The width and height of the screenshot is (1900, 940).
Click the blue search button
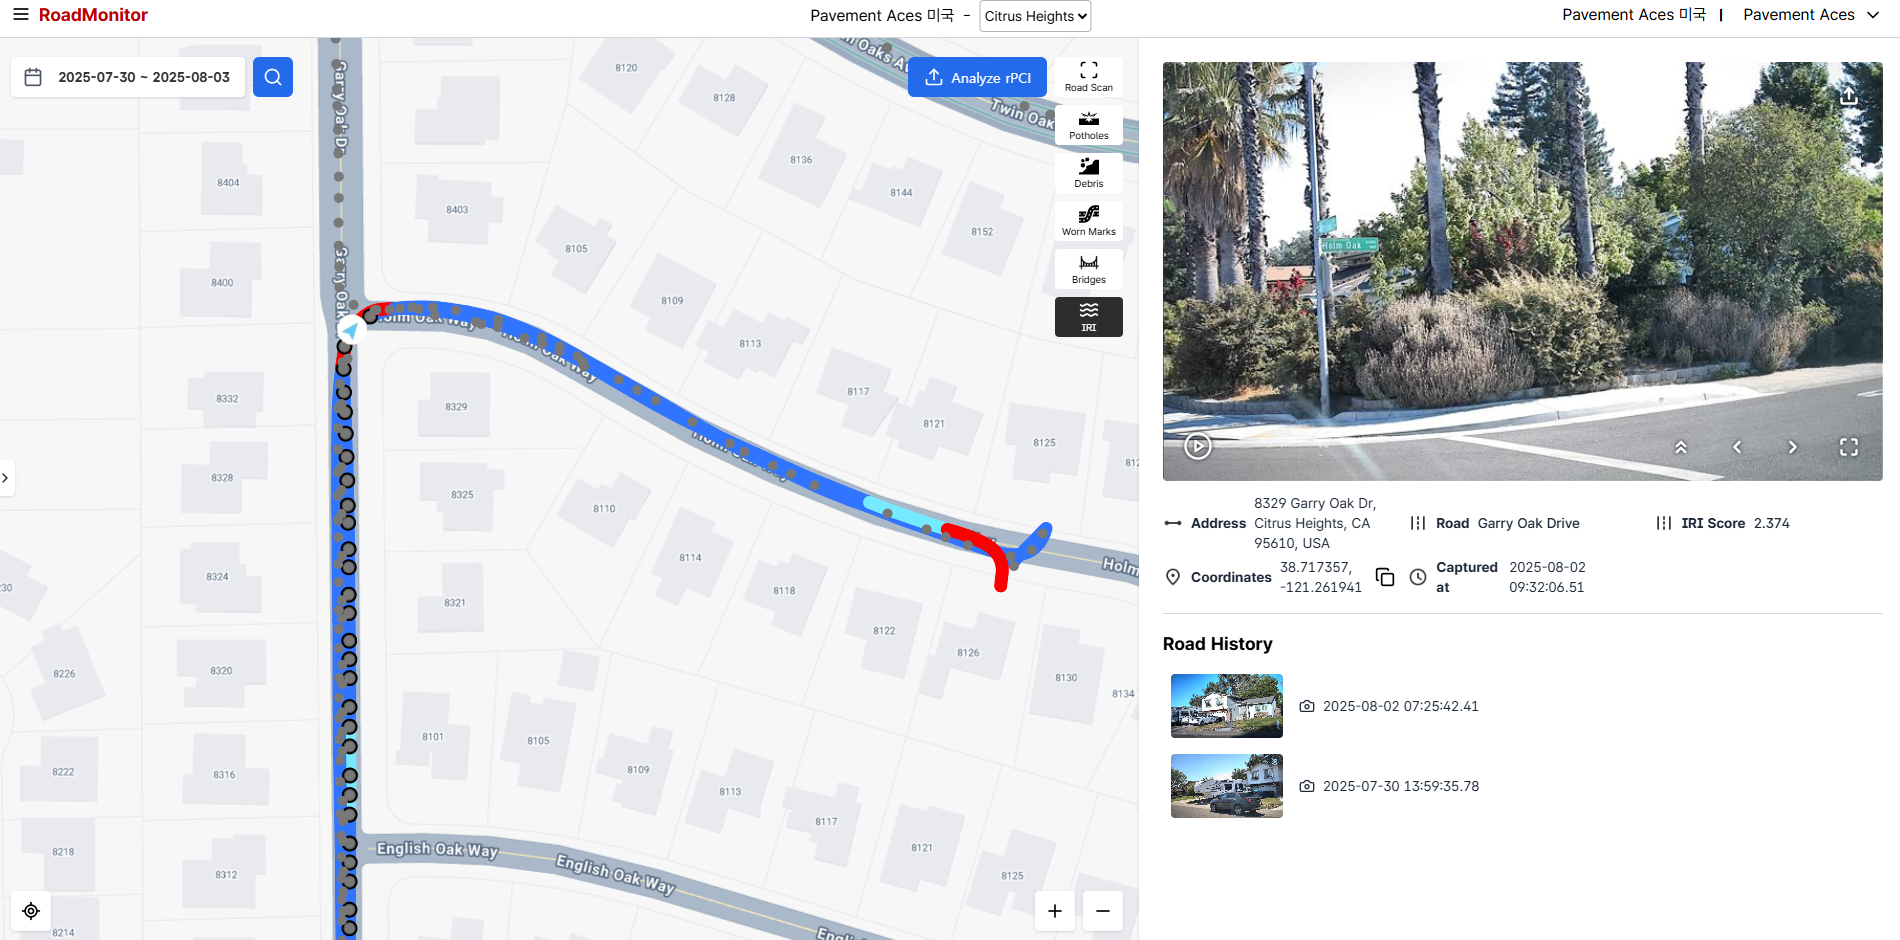[x=273, y=77]
